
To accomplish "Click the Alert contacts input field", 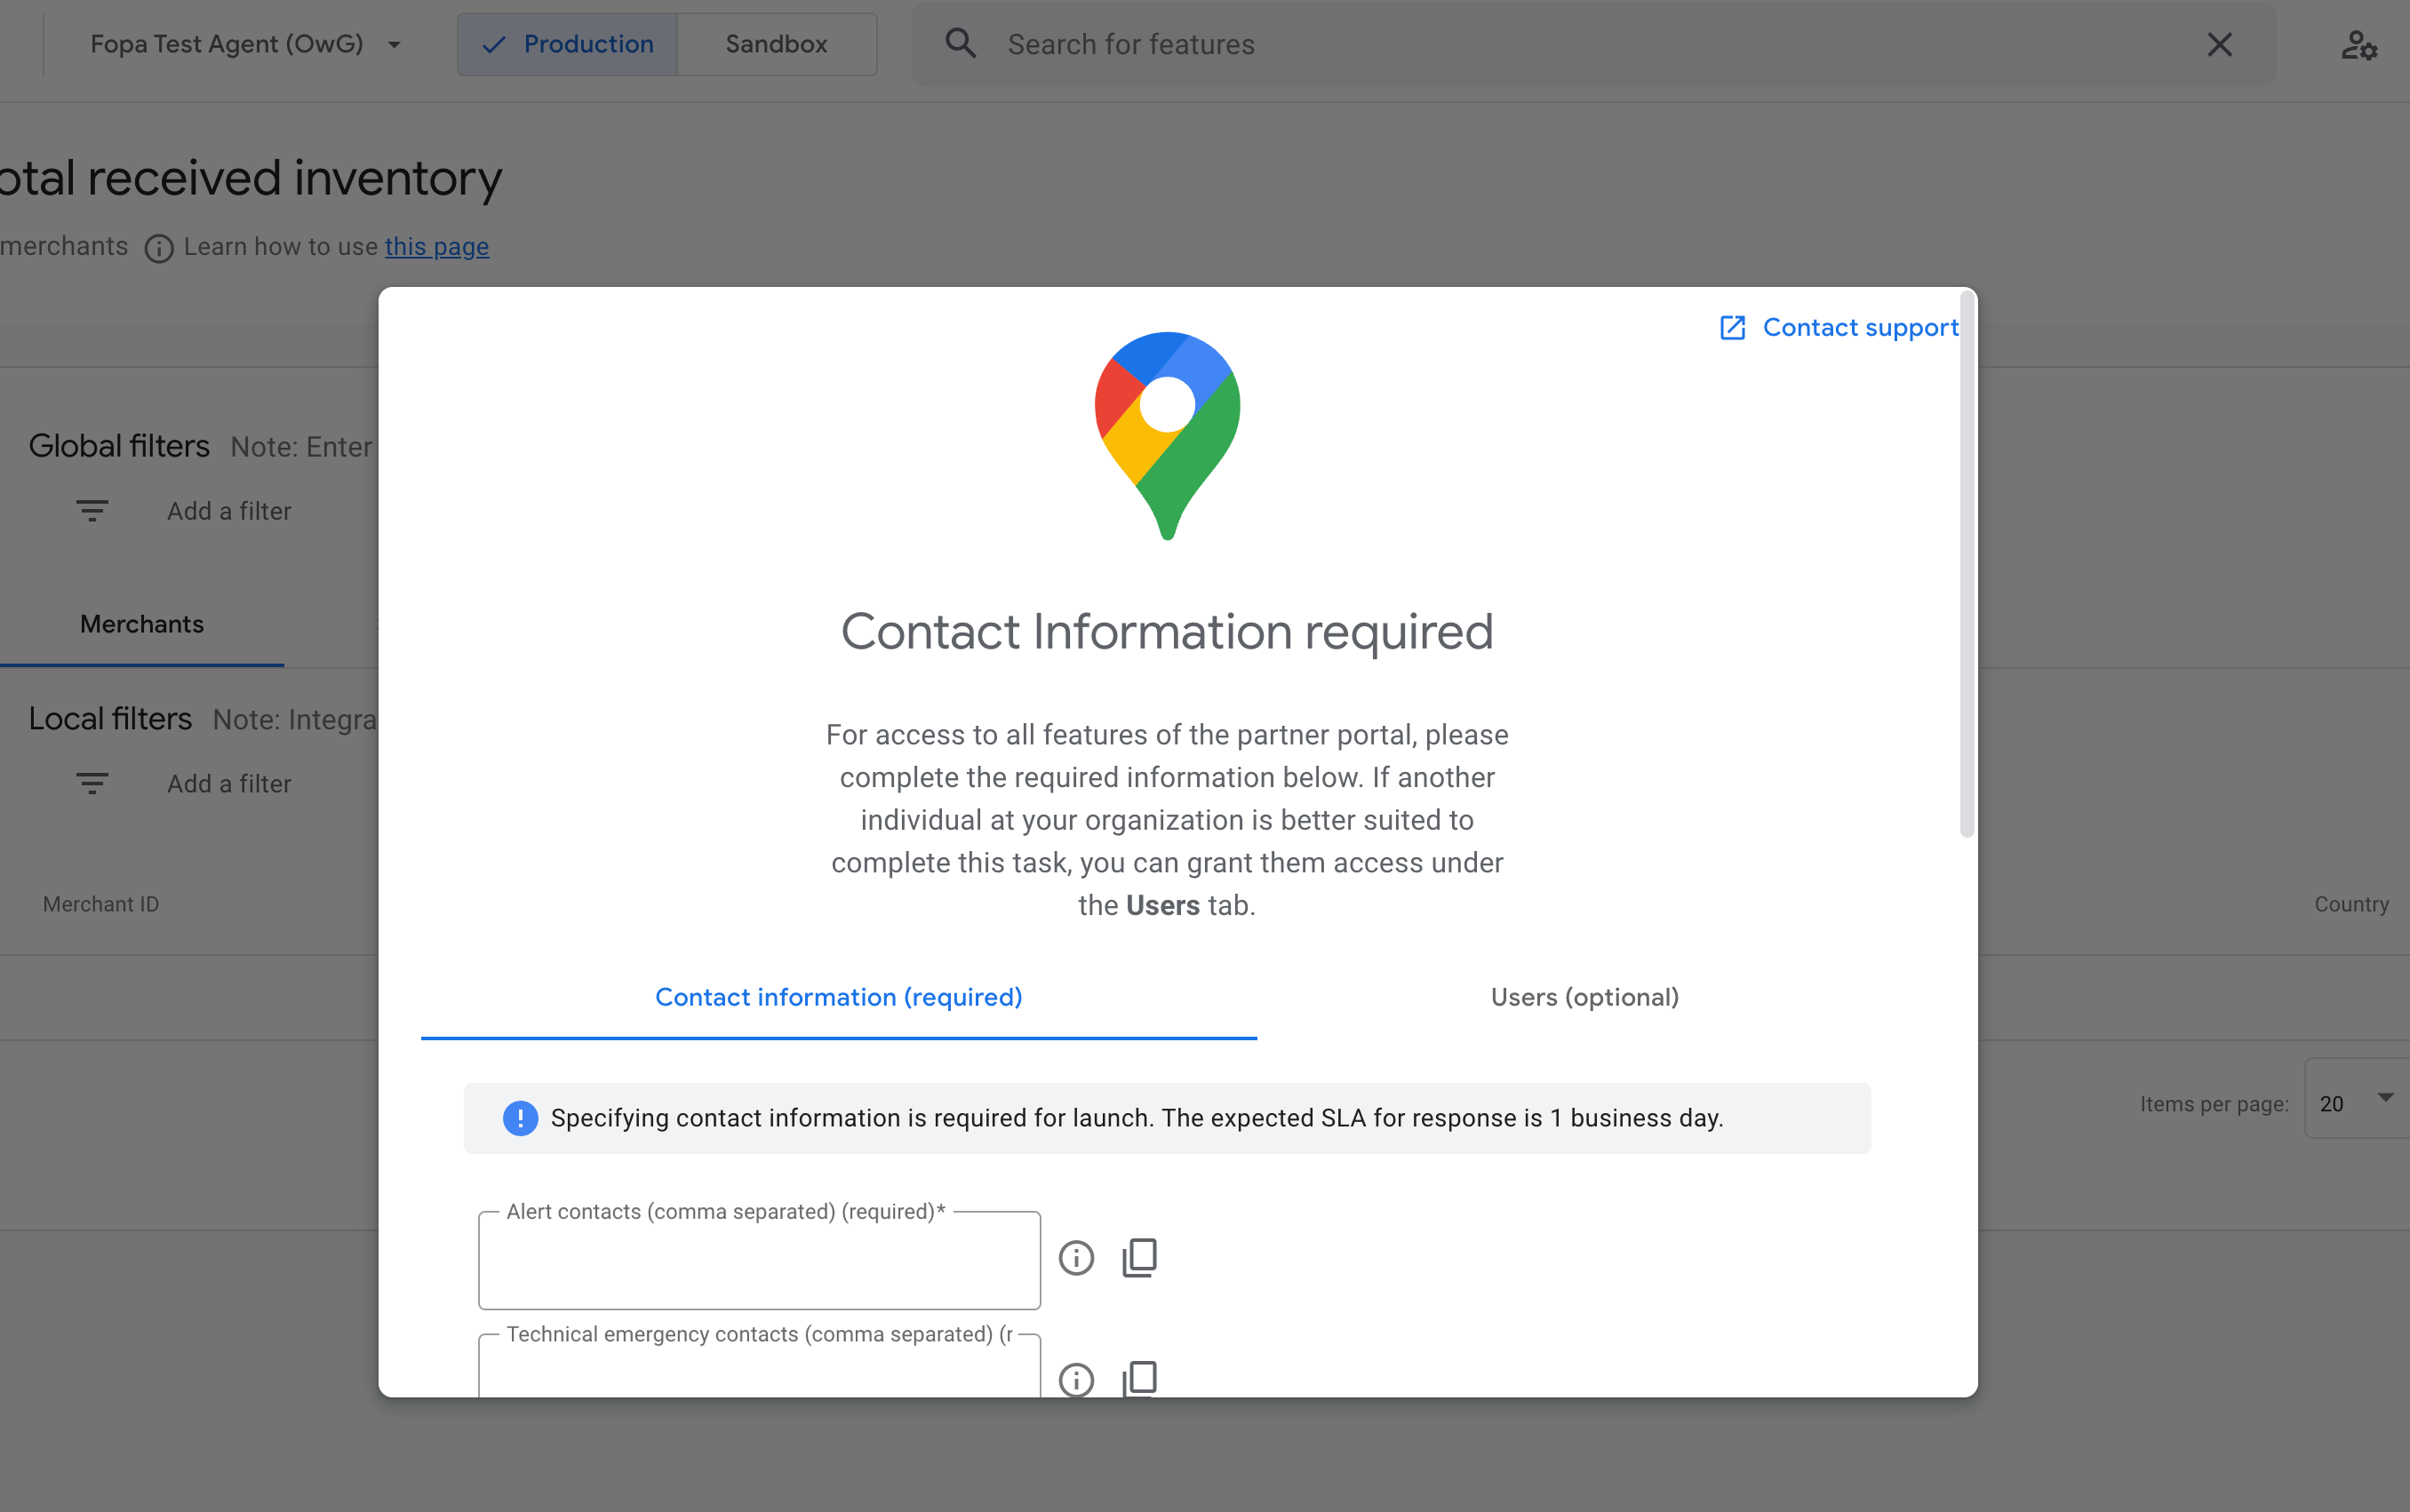I will tap(760, 1260).
